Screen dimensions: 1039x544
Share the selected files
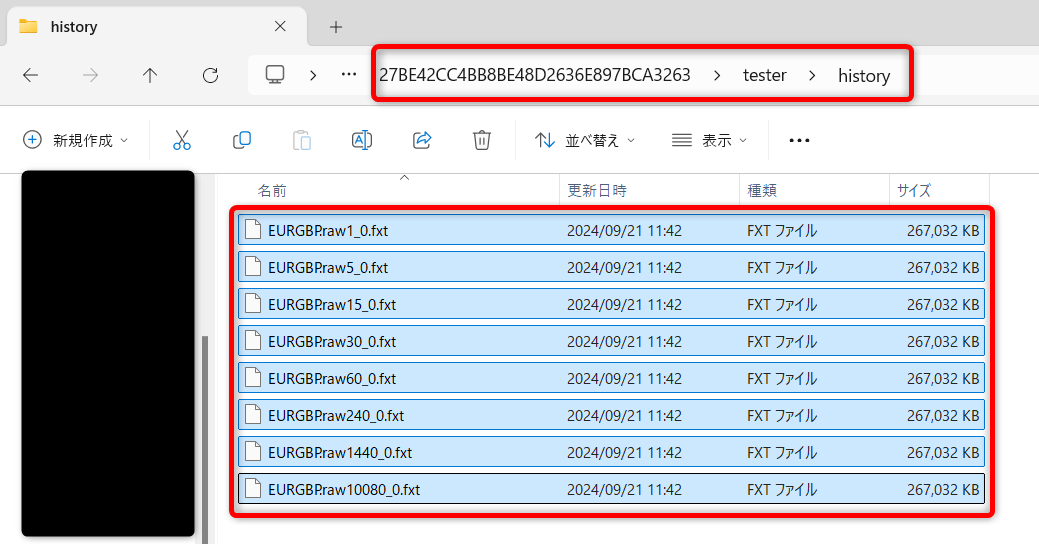click(x=422, y=140)
